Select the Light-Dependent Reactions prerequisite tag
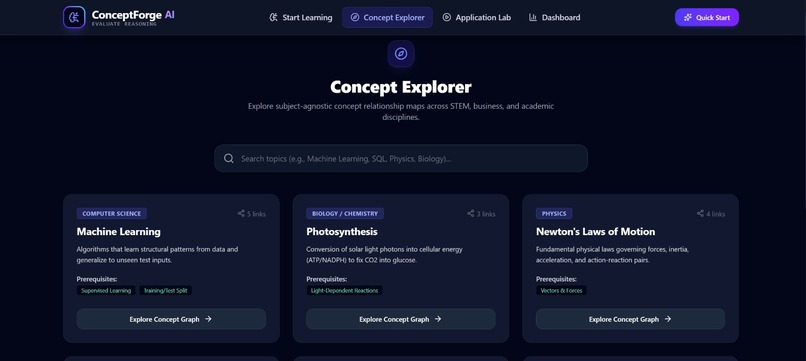Viewport: 806px width, 361px height. tap(344, 291)
